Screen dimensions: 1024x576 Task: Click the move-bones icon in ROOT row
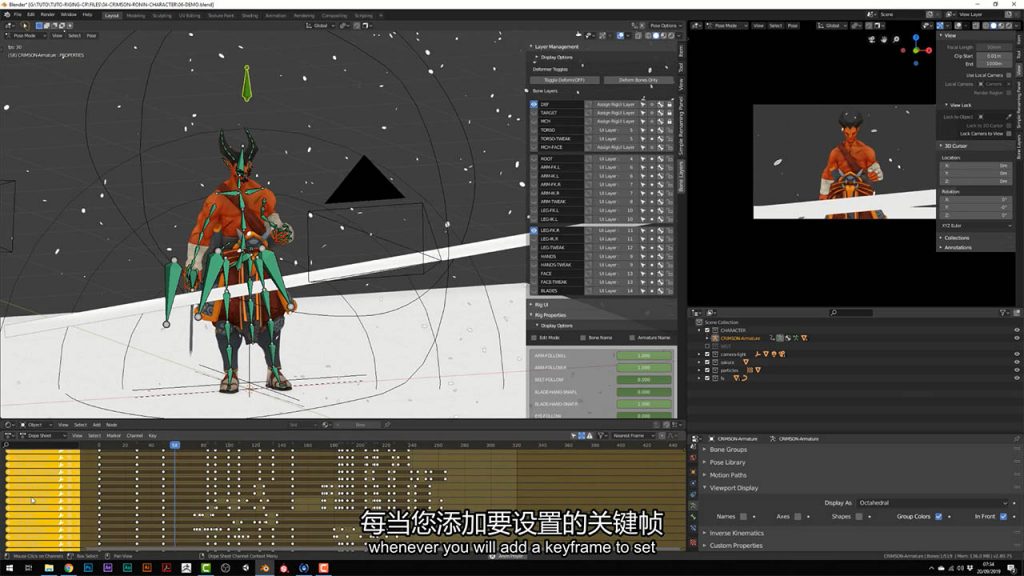(x=660, y=159)
